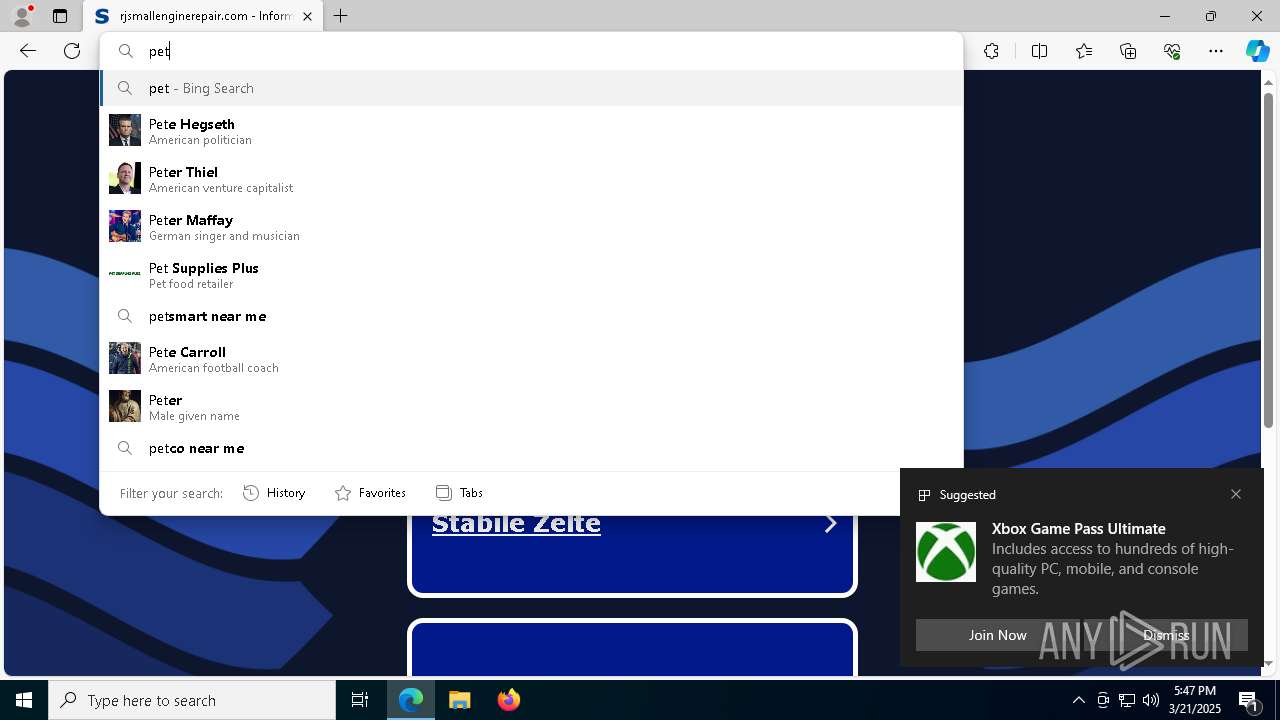The height and width of the screenshot is (720, 1280).
Task: Click the Xbox logo in notification
Action: point(946,552)
